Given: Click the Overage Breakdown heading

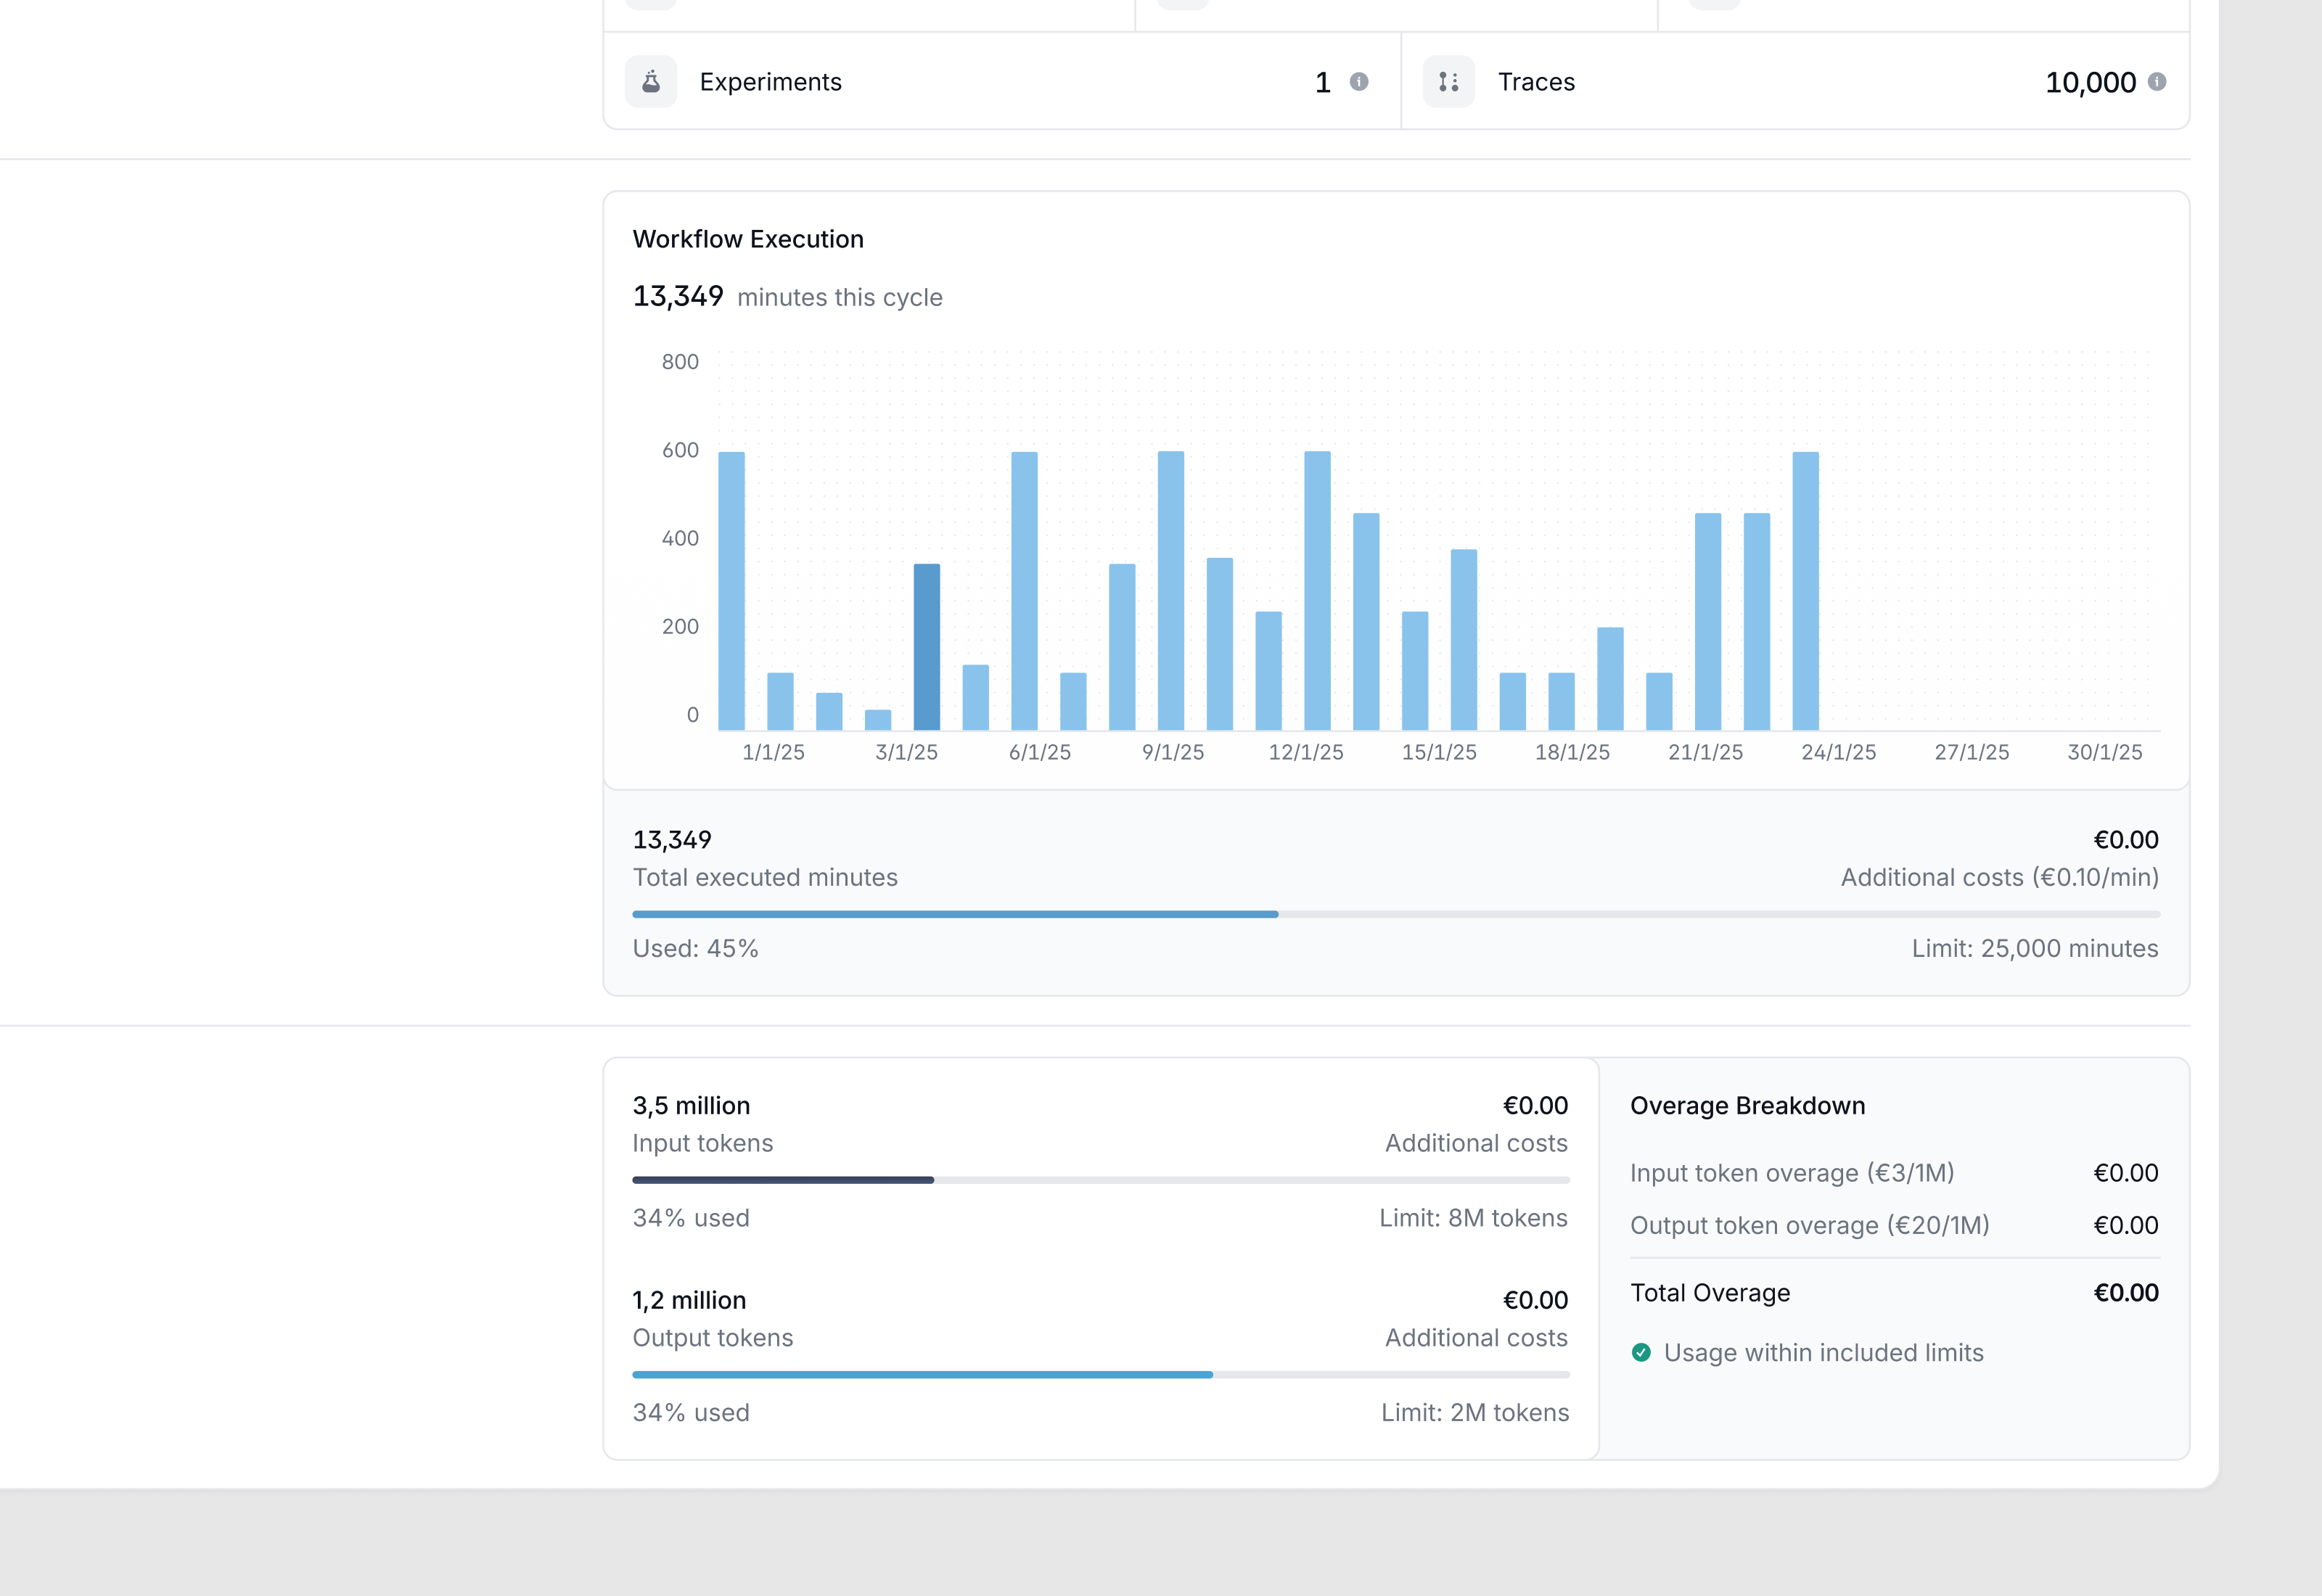Looking at the screenshot, I should coord(1747,1105).
